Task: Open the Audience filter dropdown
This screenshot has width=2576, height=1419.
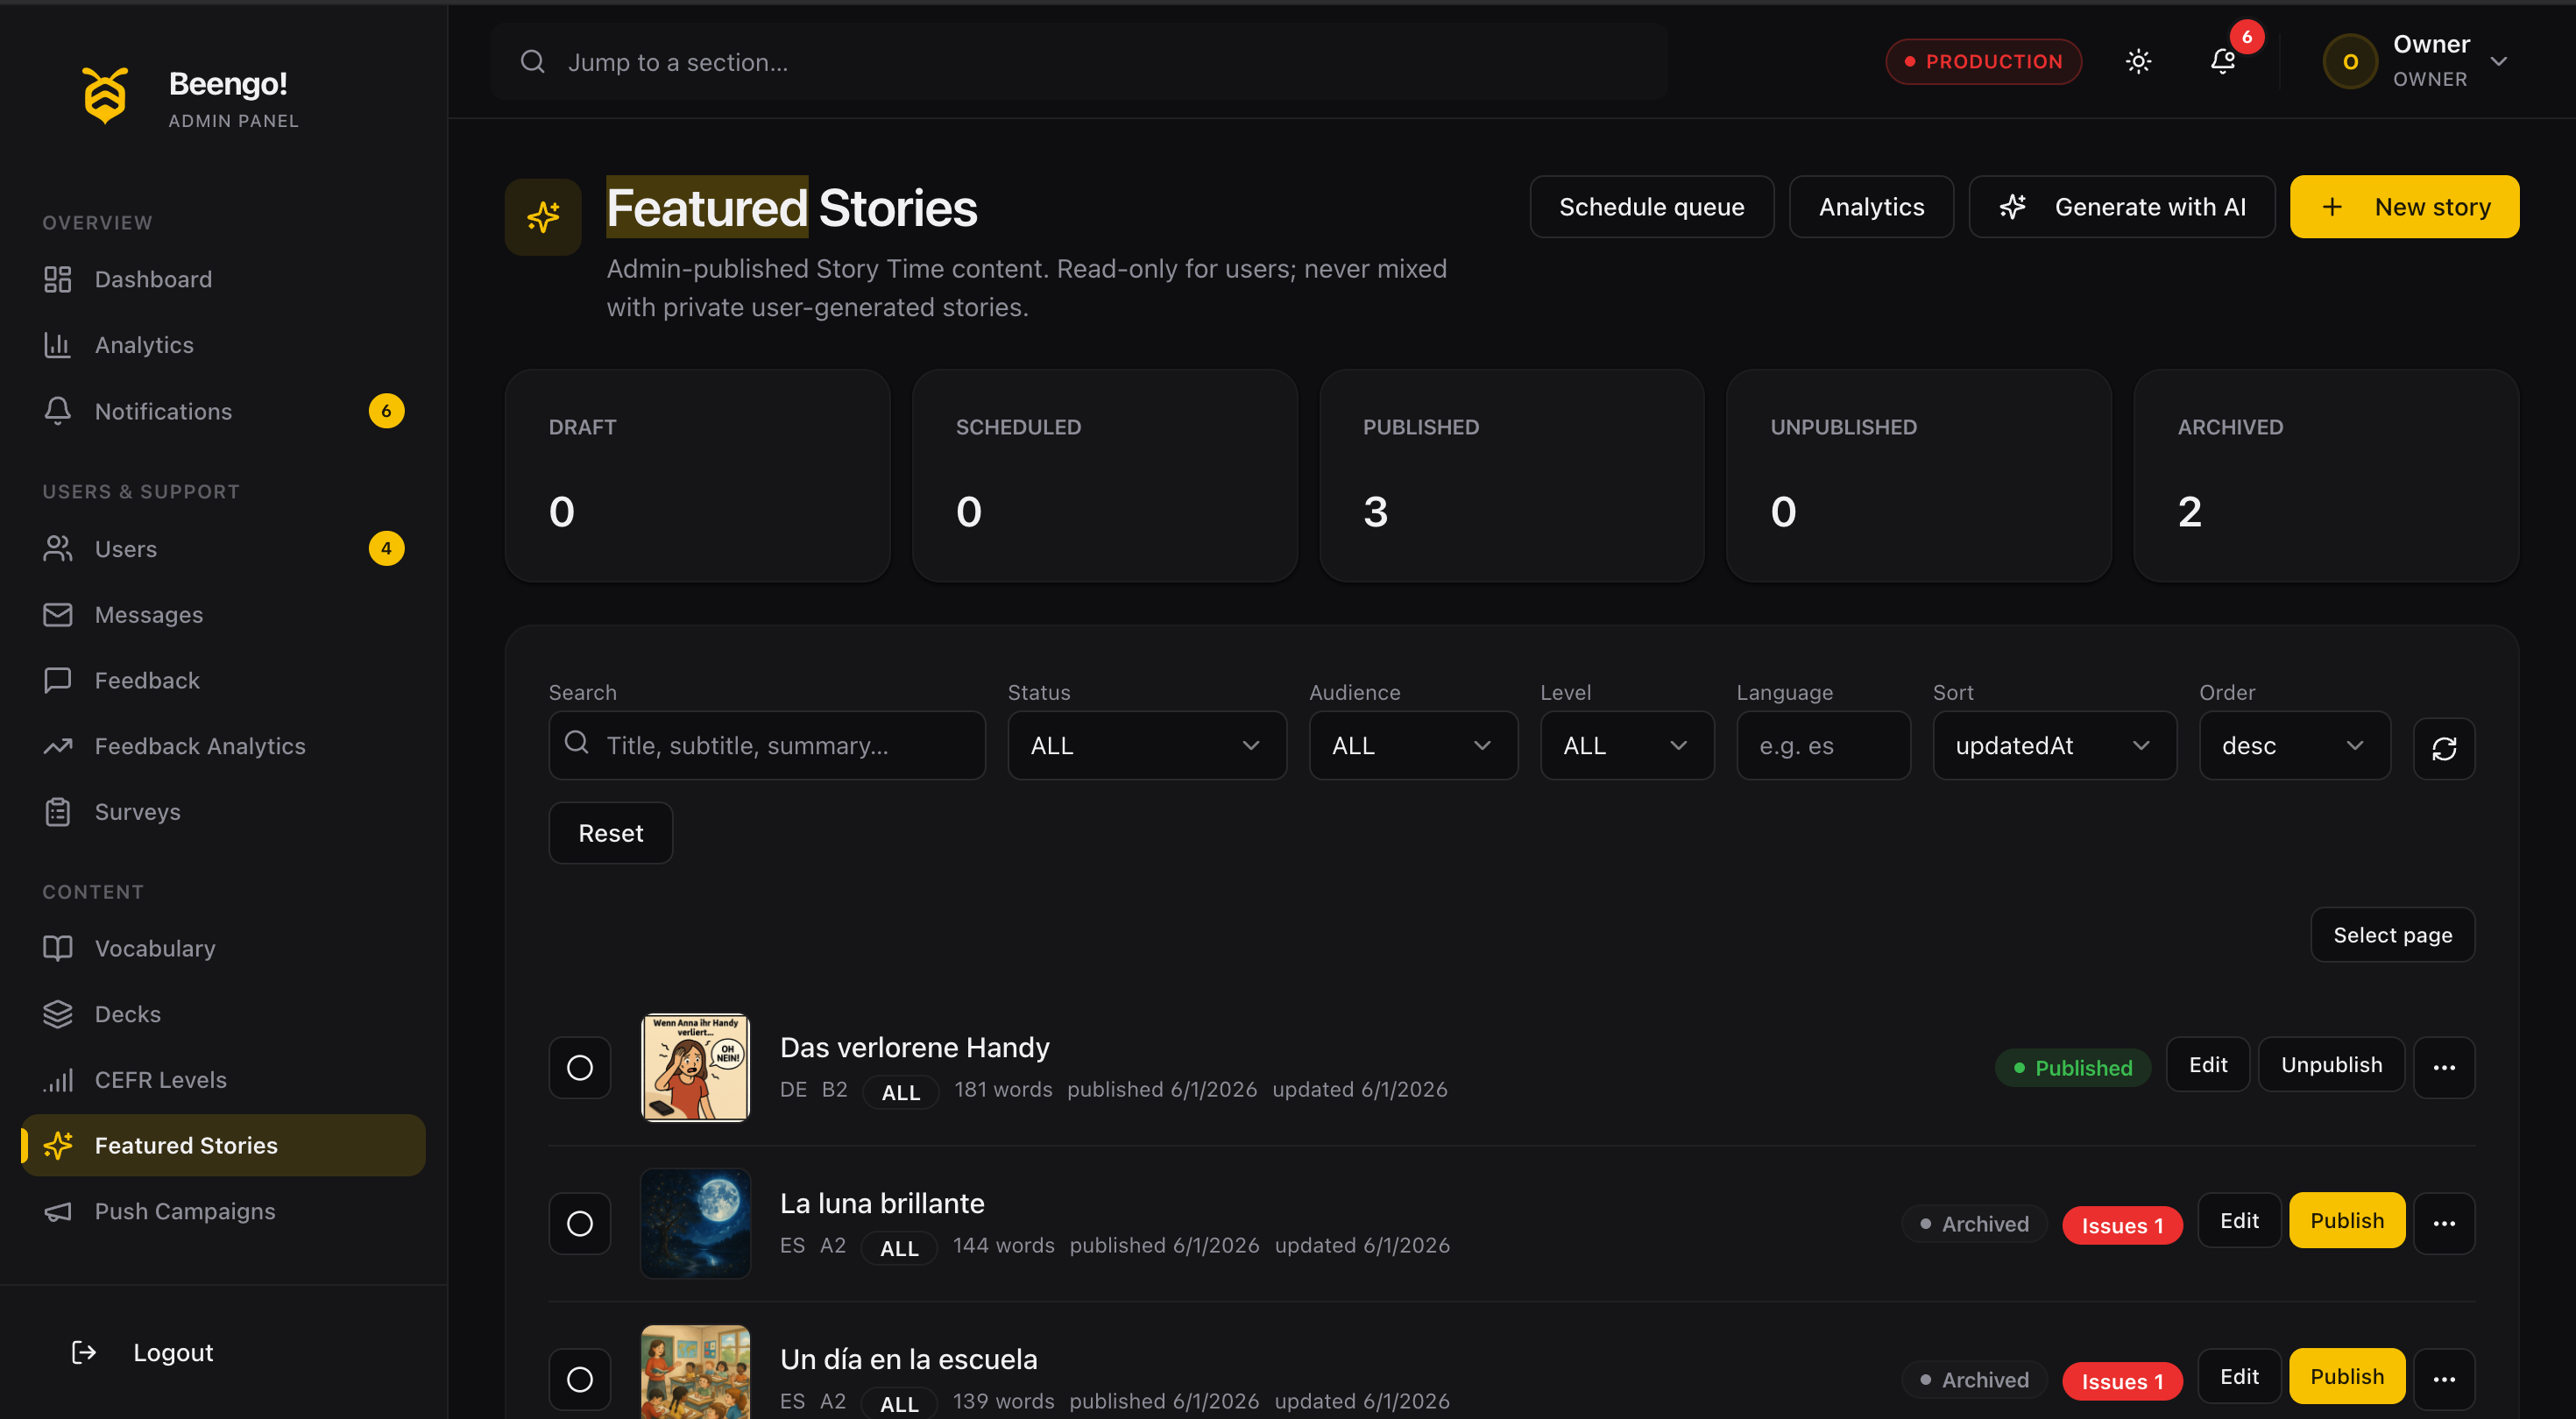Action: pos(1413,745)
